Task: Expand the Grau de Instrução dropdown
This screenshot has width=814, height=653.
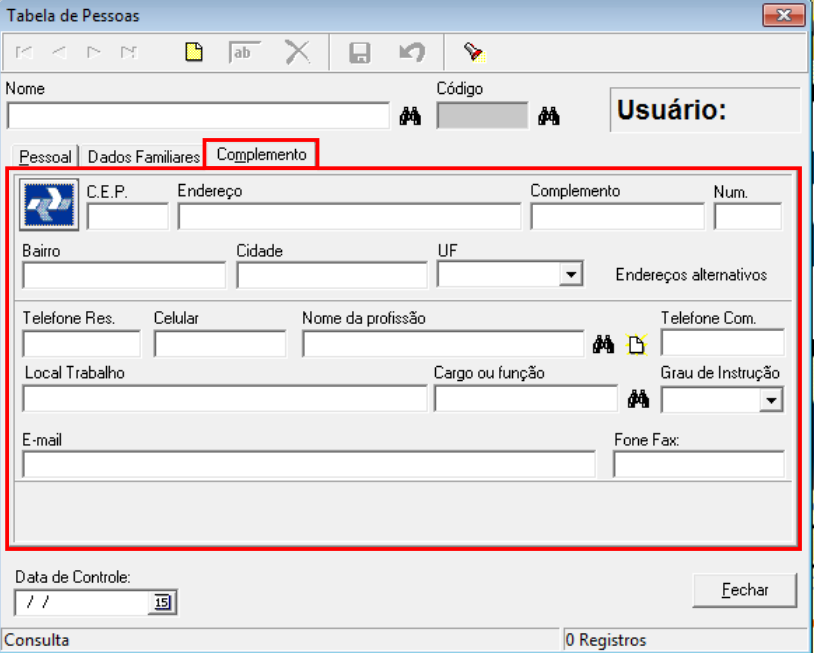Action: pos(771,400)
